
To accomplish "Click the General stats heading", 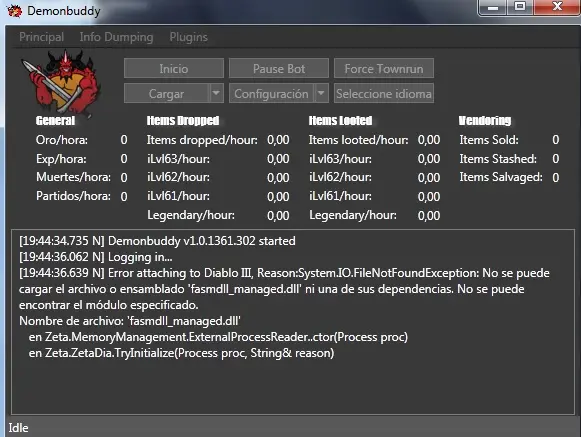I will click(x=56, y=120).
